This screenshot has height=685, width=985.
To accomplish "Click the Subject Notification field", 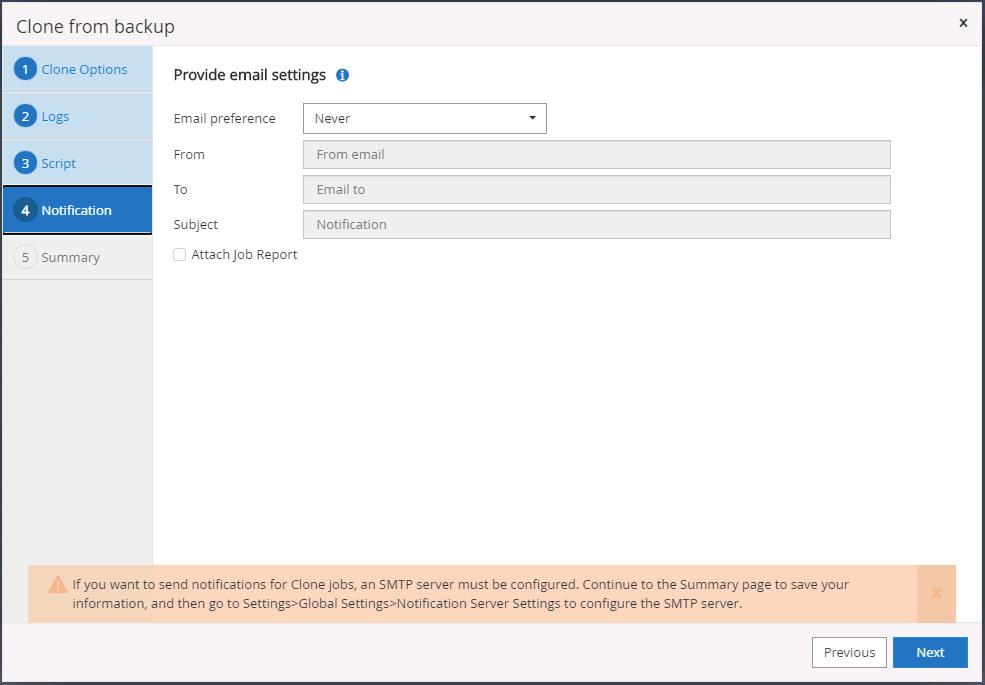I will (x=596, y=224).
